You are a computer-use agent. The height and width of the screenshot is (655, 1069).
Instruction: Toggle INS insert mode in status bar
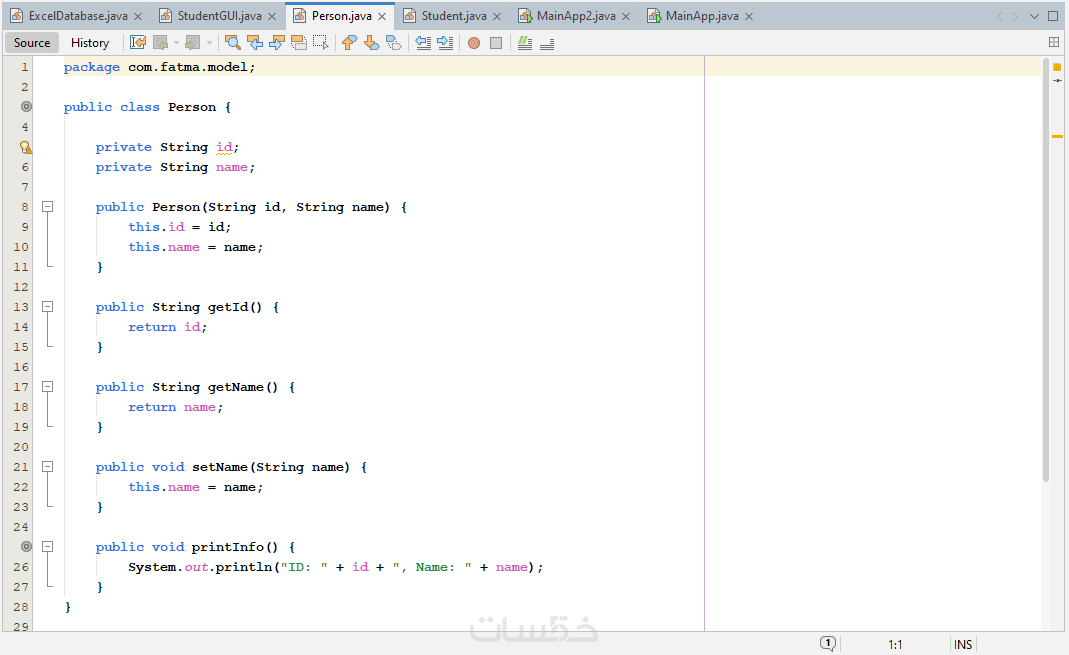click(x=963, y=644)
